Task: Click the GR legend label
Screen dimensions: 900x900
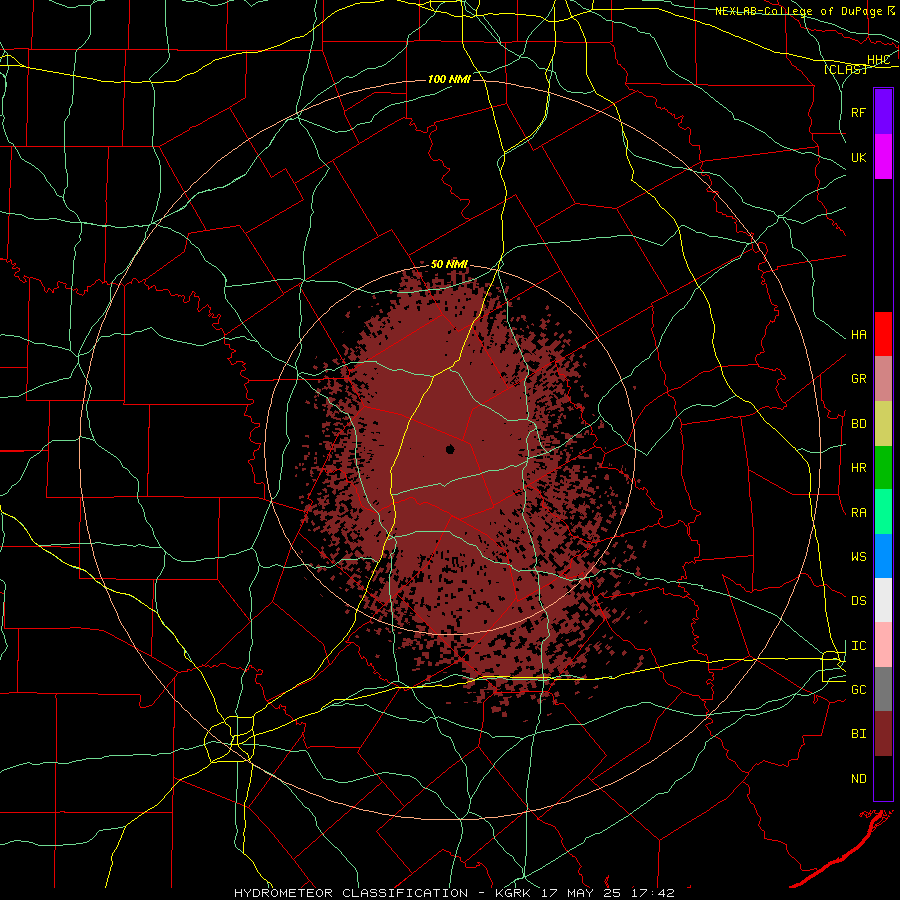Action: point(858,379)
